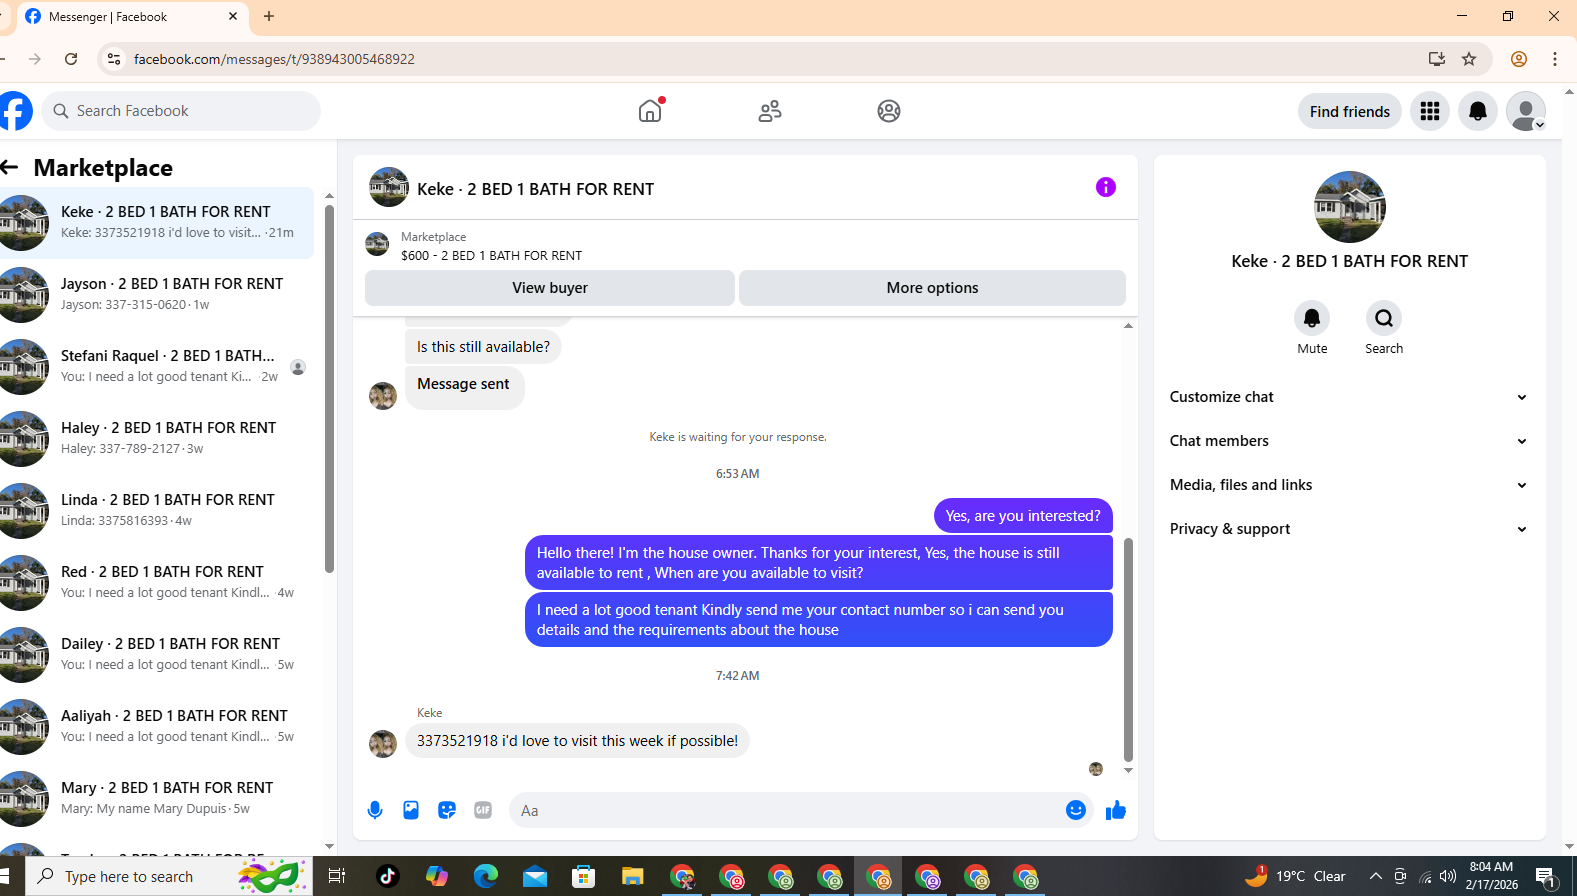Reload the page
Screen dimensions: 1577x896
coord(71,59)
